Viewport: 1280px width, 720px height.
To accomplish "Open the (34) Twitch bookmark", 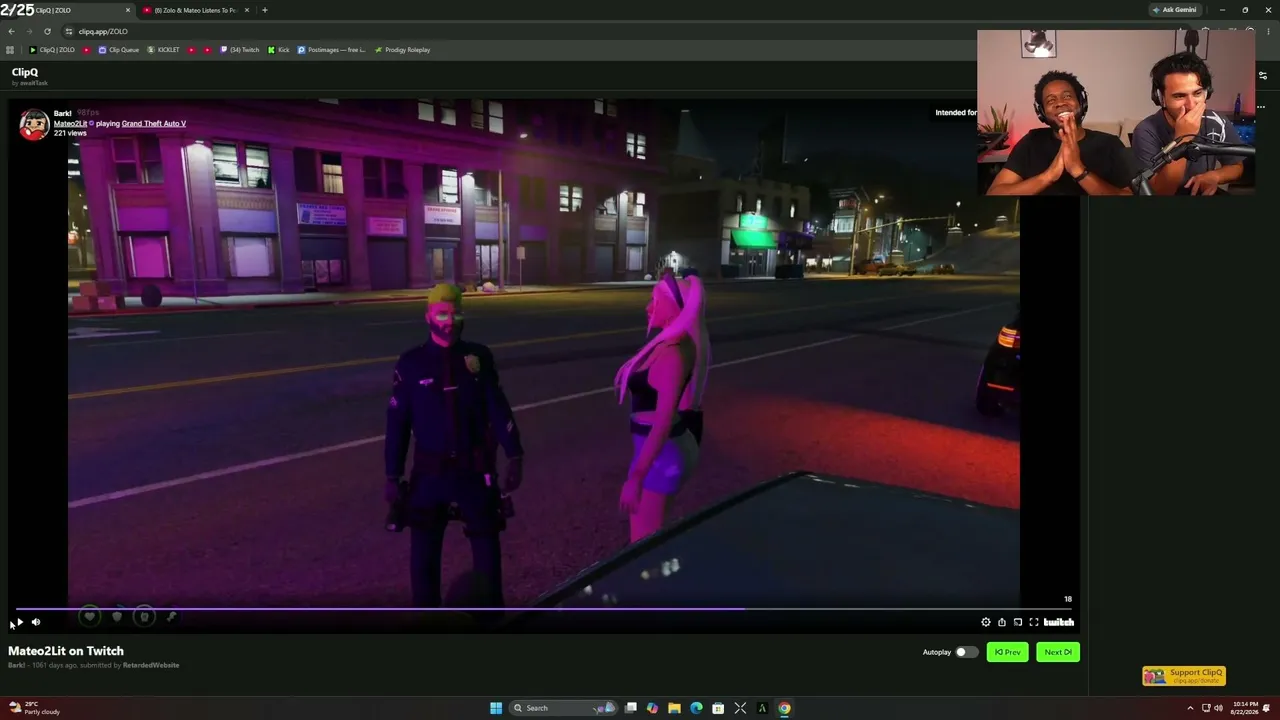I will (x=239, y=50).
